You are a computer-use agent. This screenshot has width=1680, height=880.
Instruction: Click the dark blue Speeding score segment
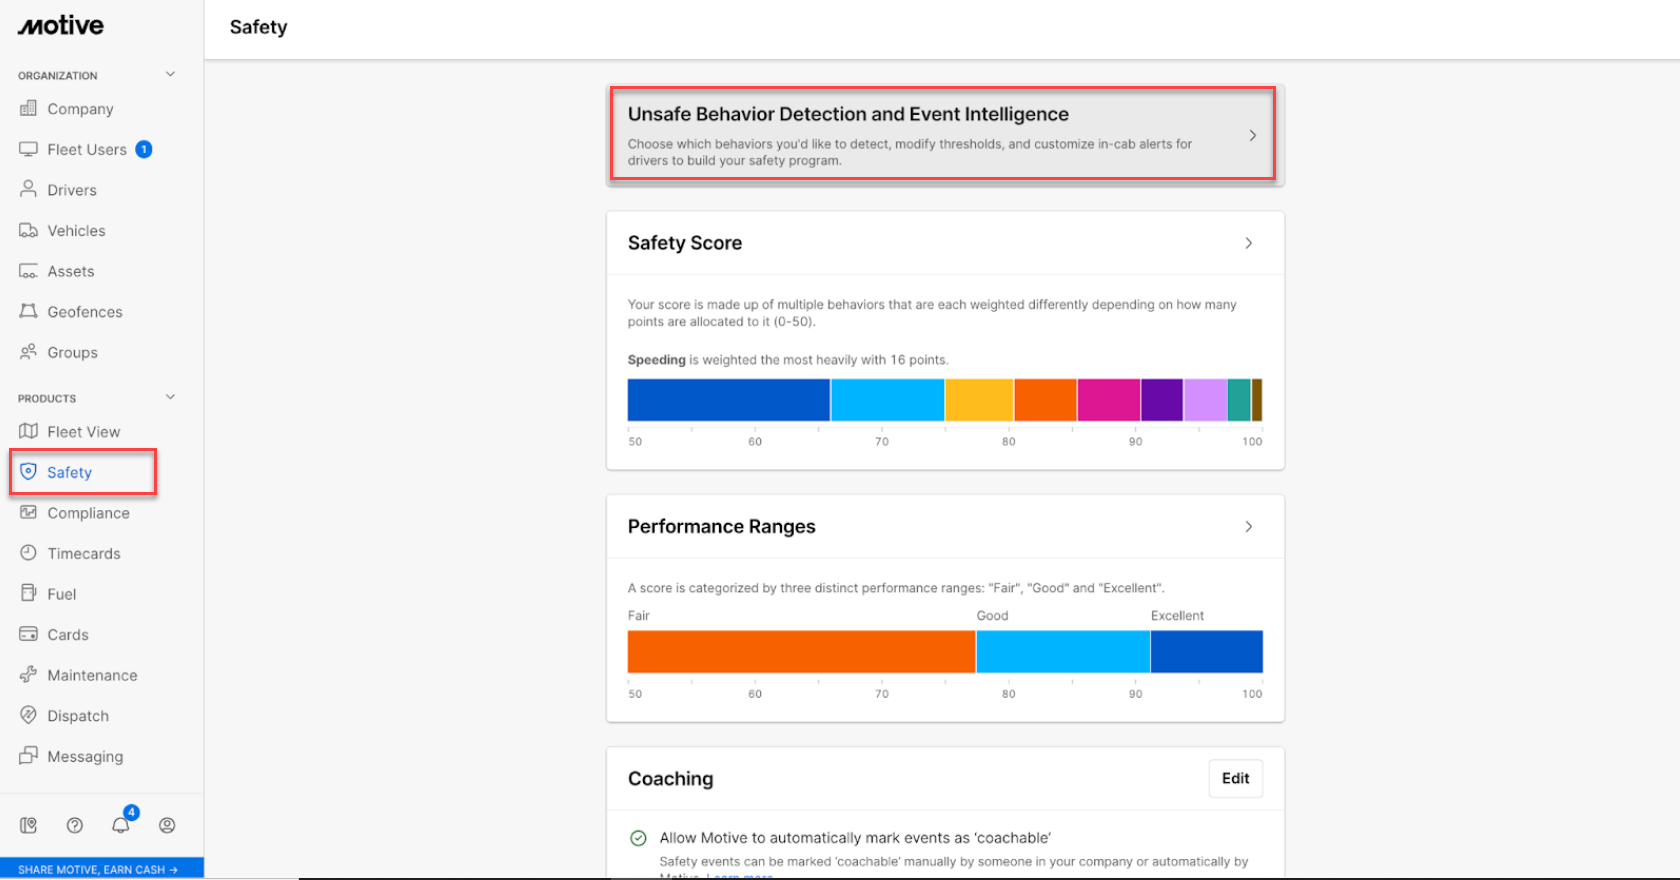coord(729,400)
